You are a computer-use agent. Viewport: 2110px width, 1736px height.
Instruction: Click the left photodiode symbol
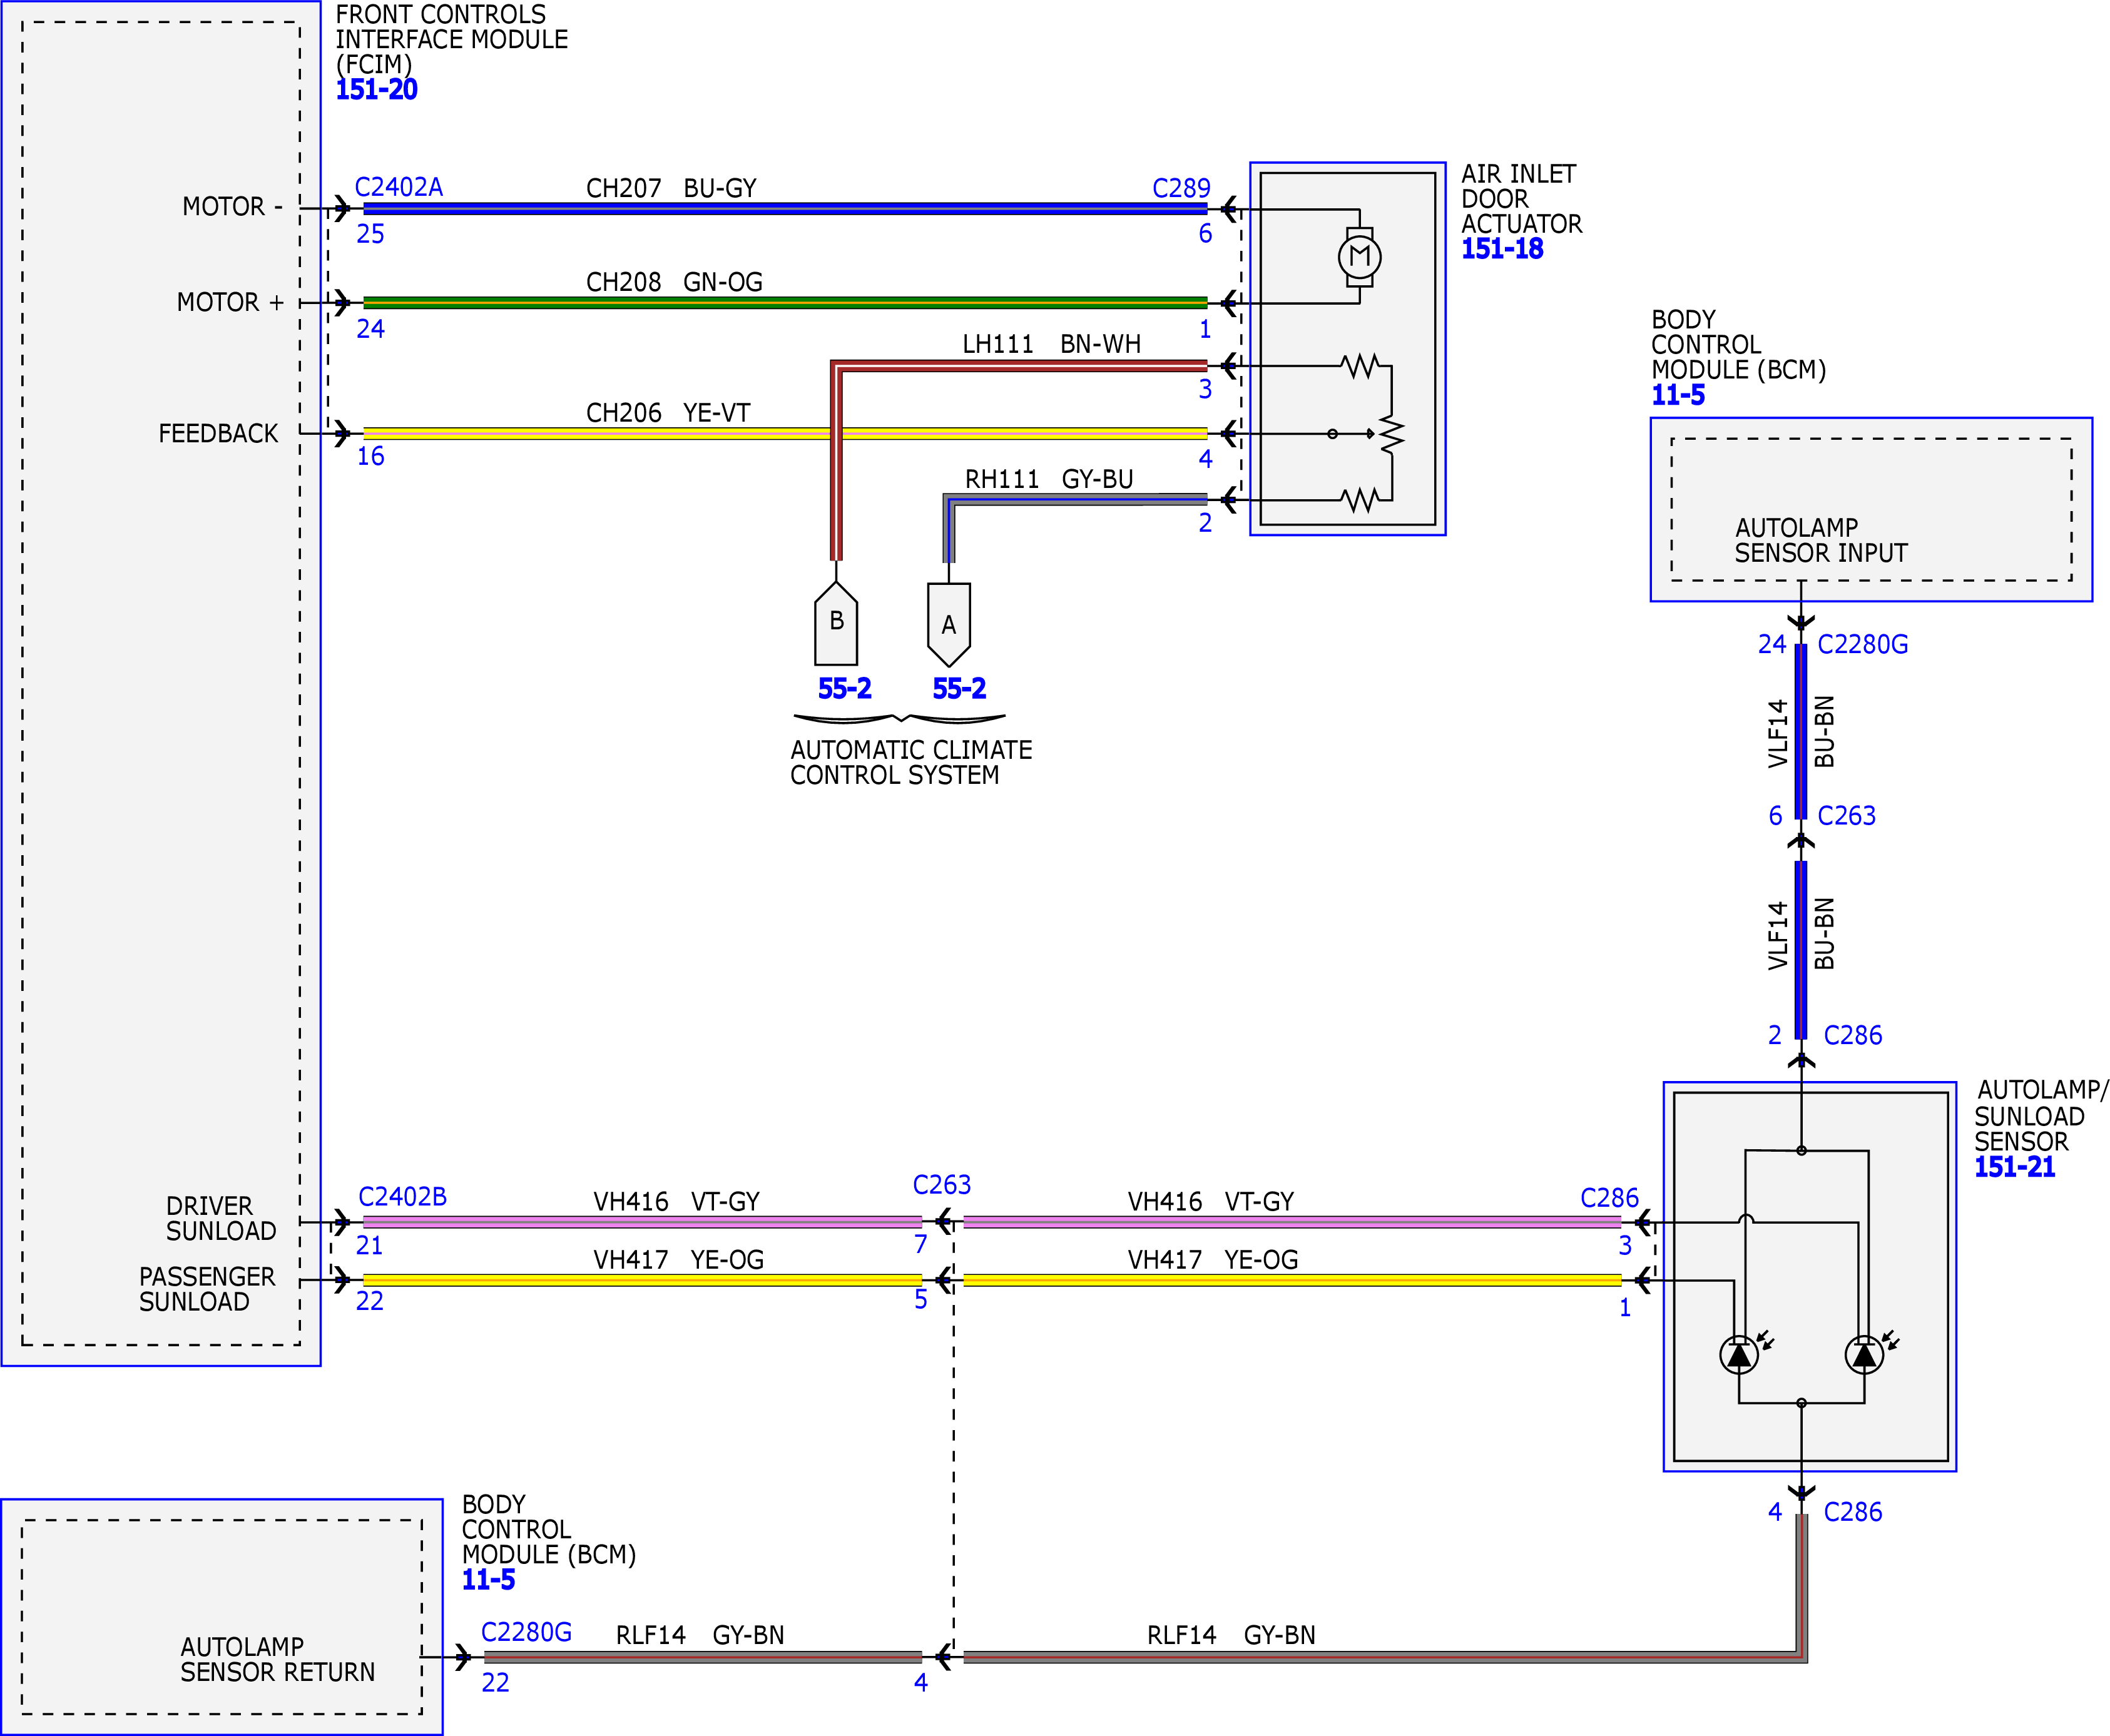[x=1739, y=1354]
